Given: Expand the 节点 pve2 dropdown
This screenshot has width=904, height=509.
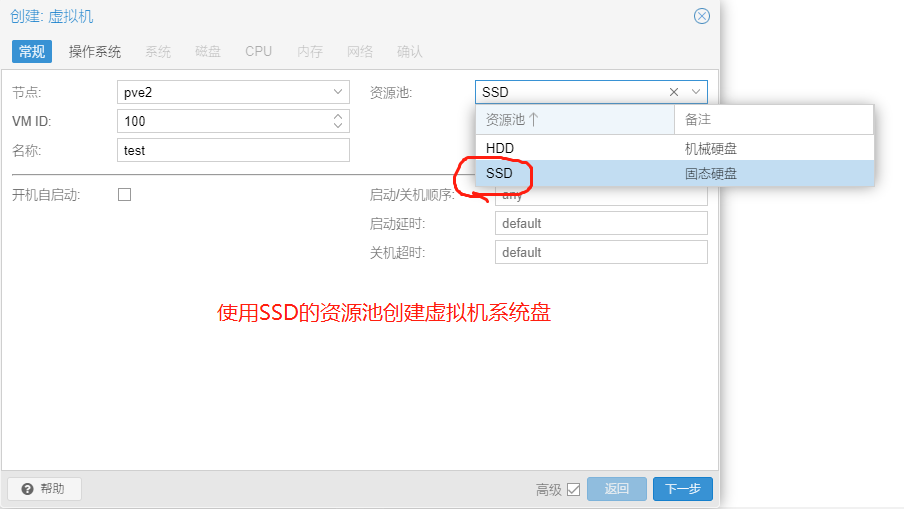Looking at the screenshot, I should tap(337, 92).
